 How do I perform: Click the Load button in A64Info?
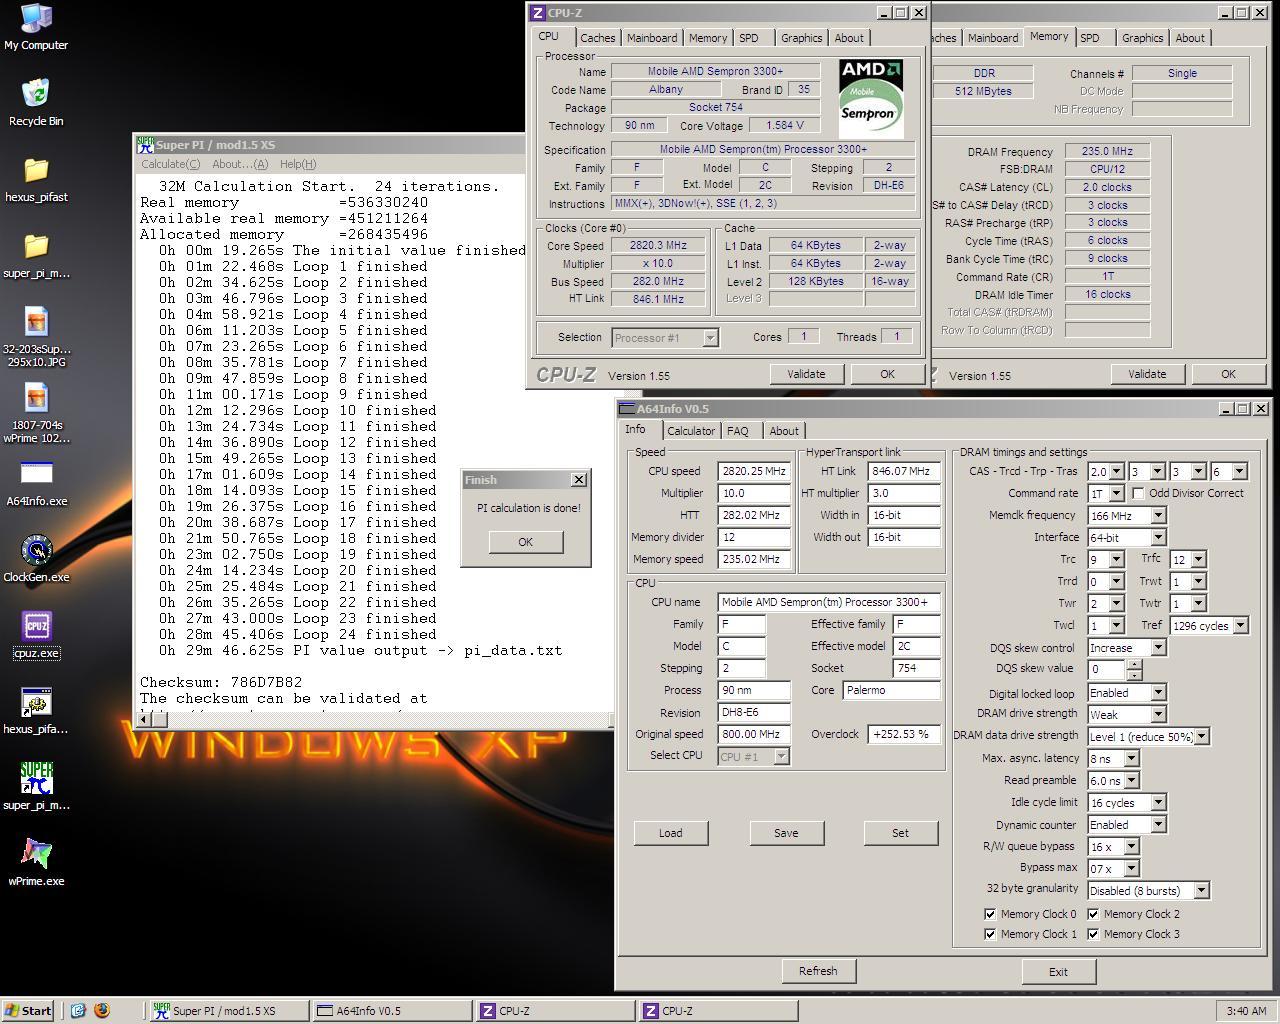tap(670, 833)
